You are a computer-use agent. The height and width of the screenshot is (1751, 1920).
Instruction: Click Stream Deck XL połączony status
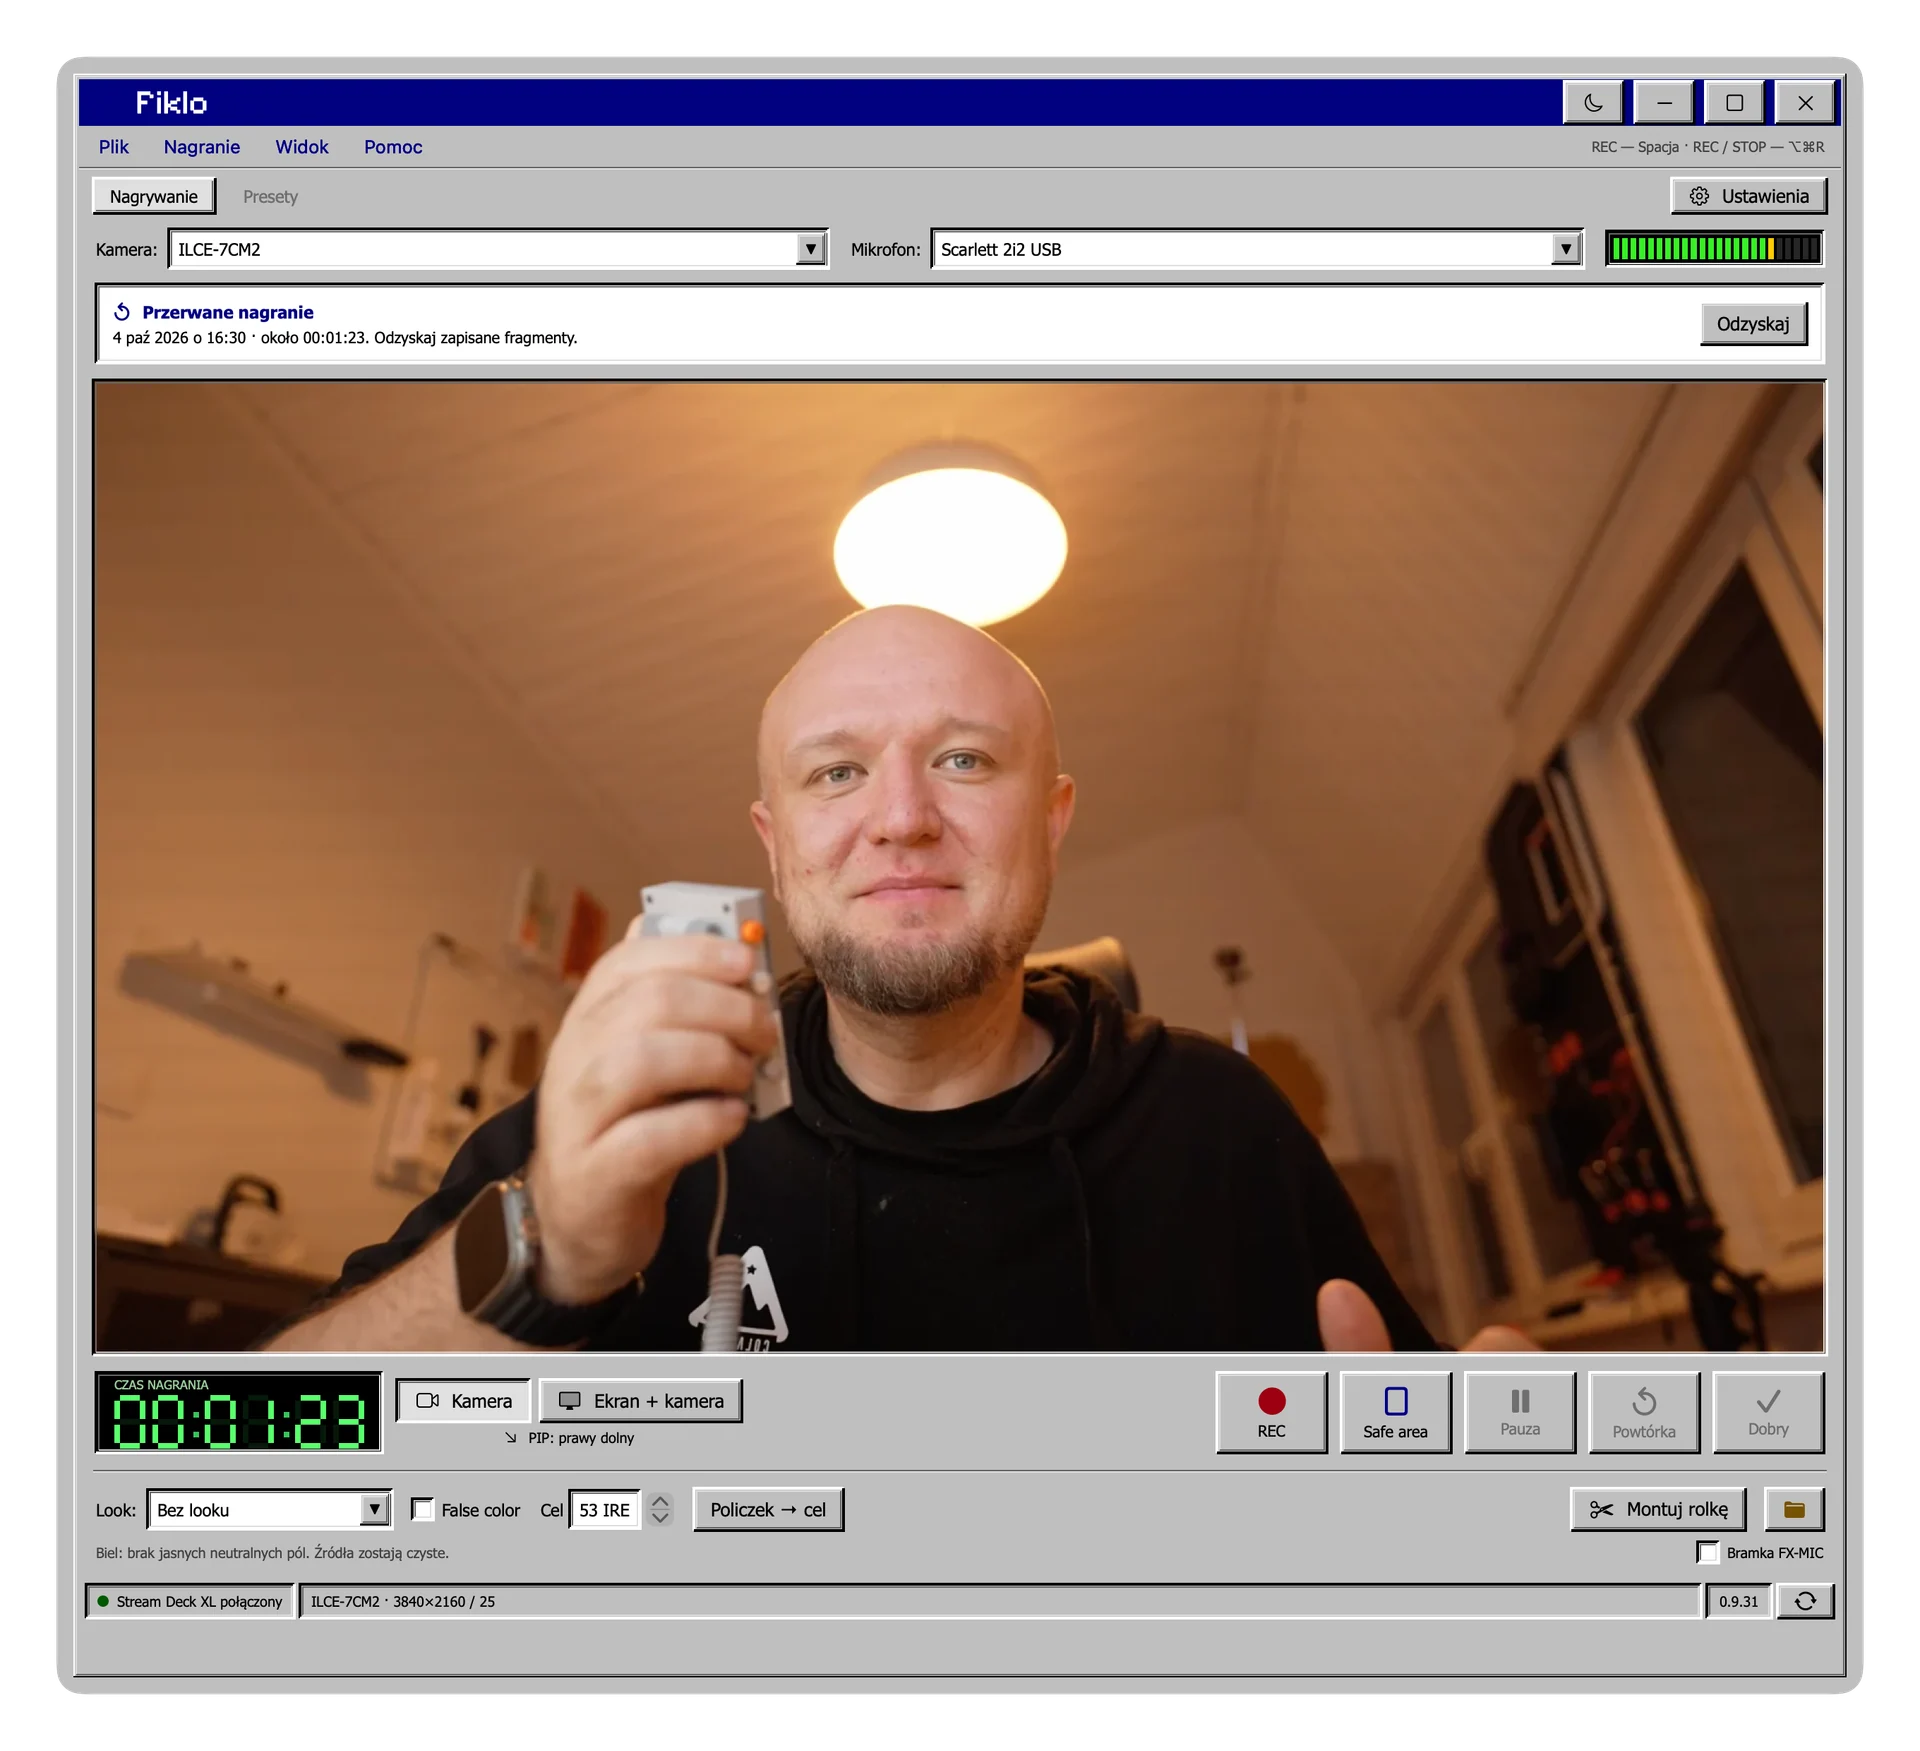tap(190, 1601)
